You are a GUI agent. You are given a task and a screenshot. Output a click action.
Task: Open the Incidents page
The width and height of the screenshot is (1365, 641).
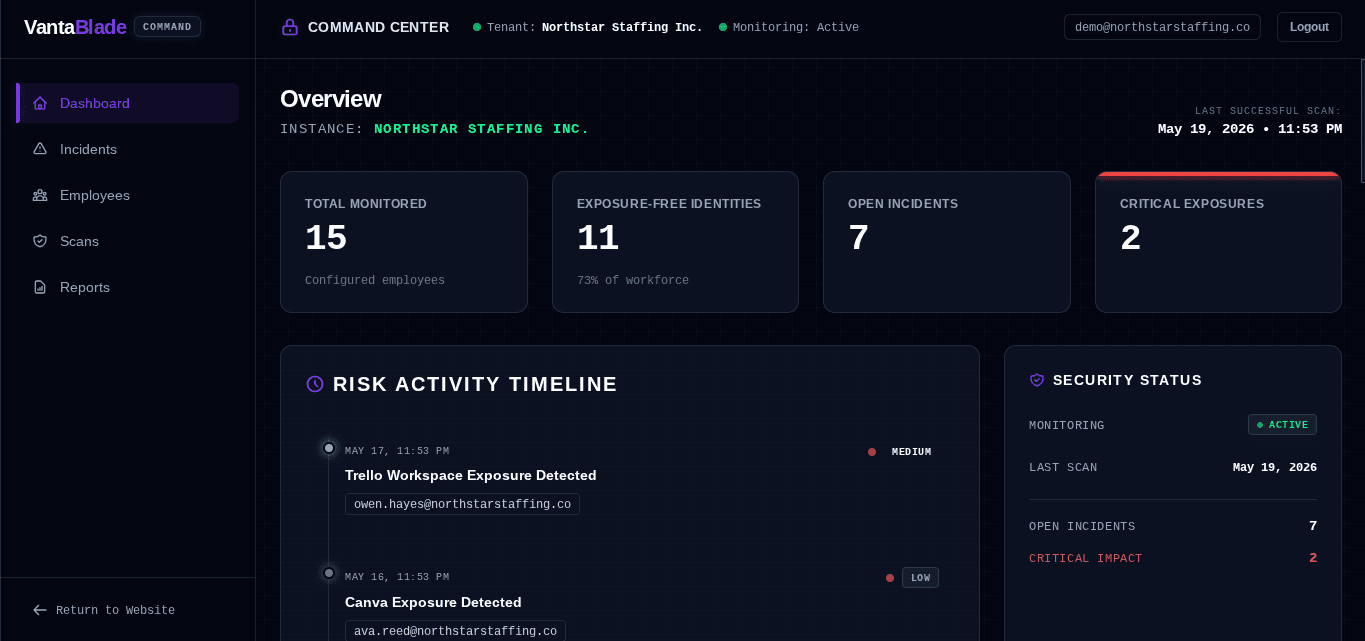128,149
